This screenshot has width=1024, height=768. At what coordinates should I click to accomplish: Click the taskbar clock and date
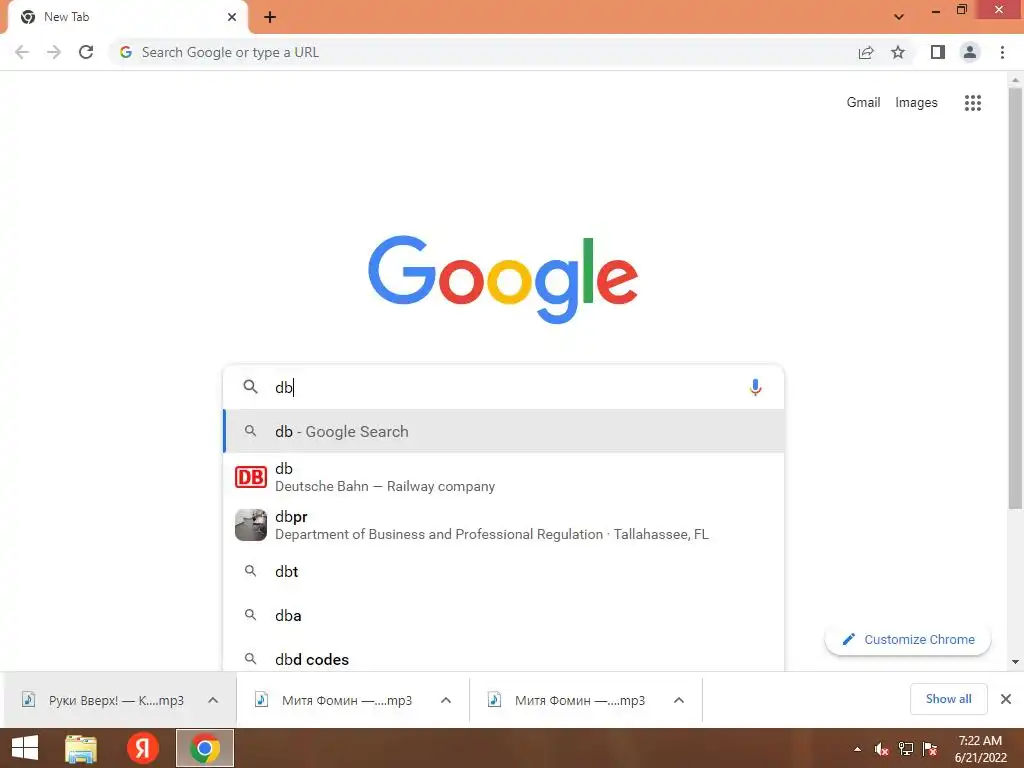click(980, 749)
